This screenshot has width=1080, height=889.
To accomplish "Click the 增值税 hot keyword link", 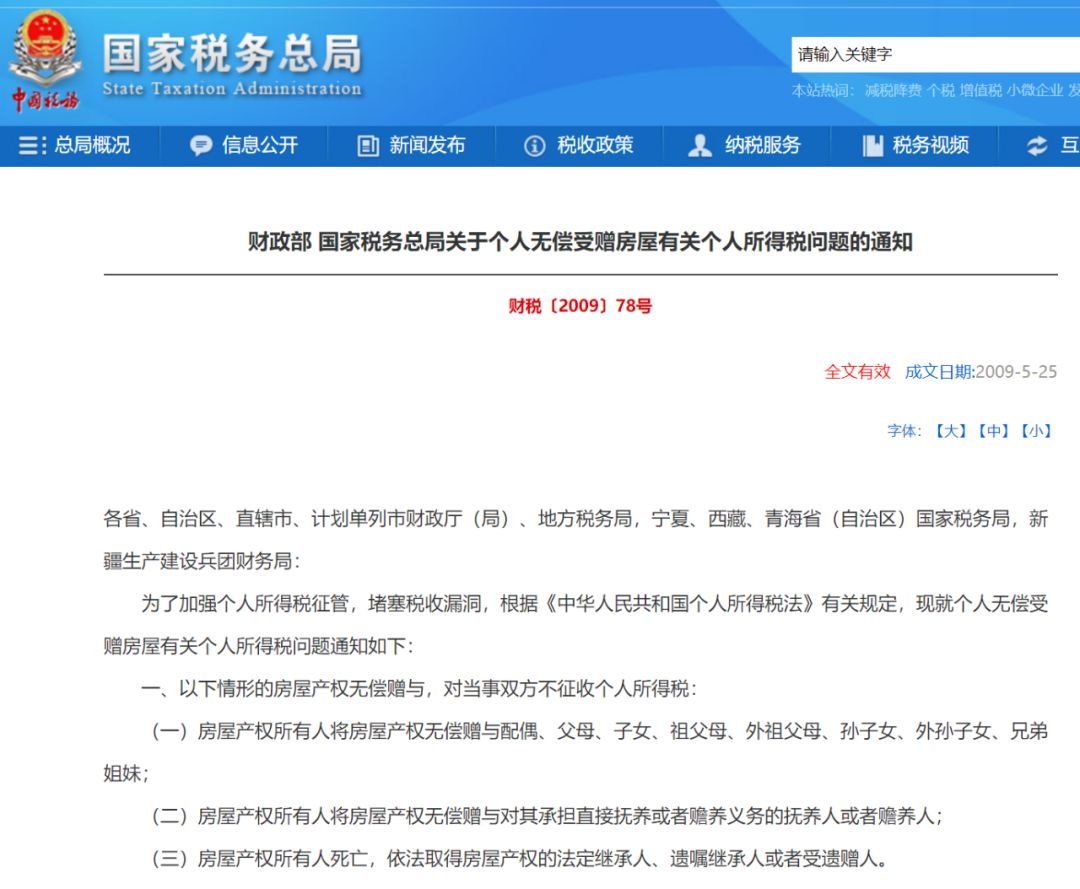I will click(x=981, y=90).
